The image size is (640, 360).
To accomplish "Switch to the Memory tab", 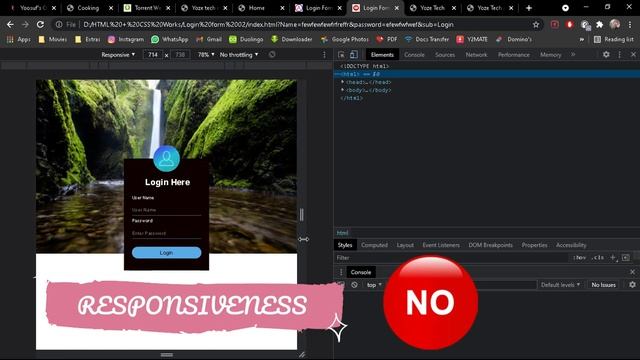I will click(x=551, y=55).
